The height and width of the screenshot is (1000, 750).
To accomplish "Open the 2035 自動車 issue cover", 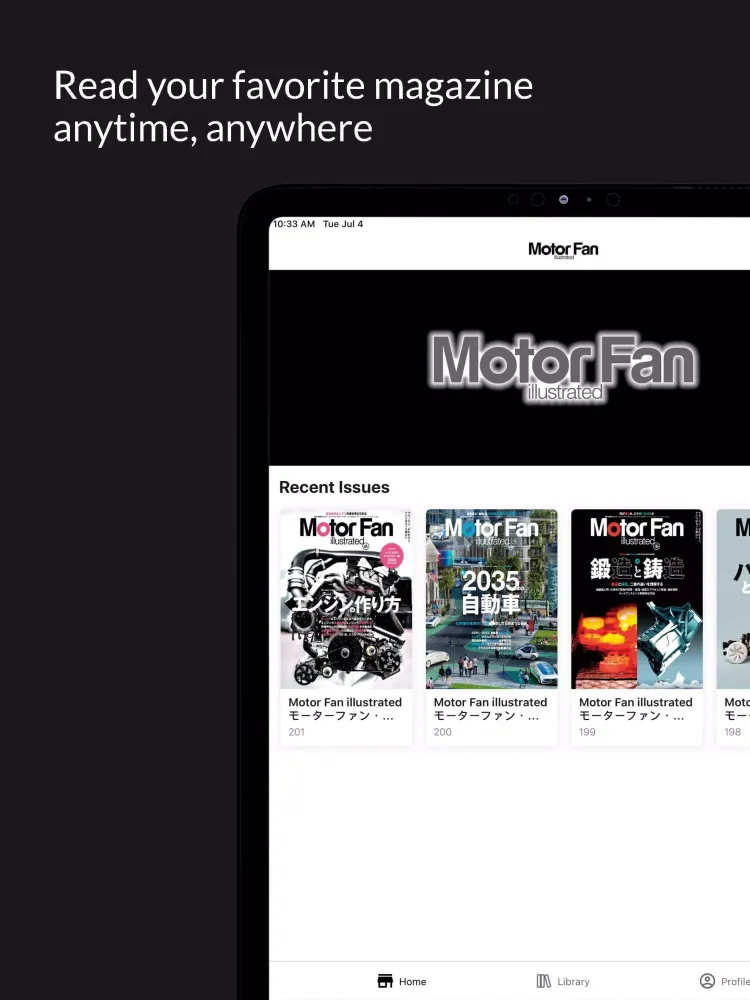I will [x=491, y=599].
